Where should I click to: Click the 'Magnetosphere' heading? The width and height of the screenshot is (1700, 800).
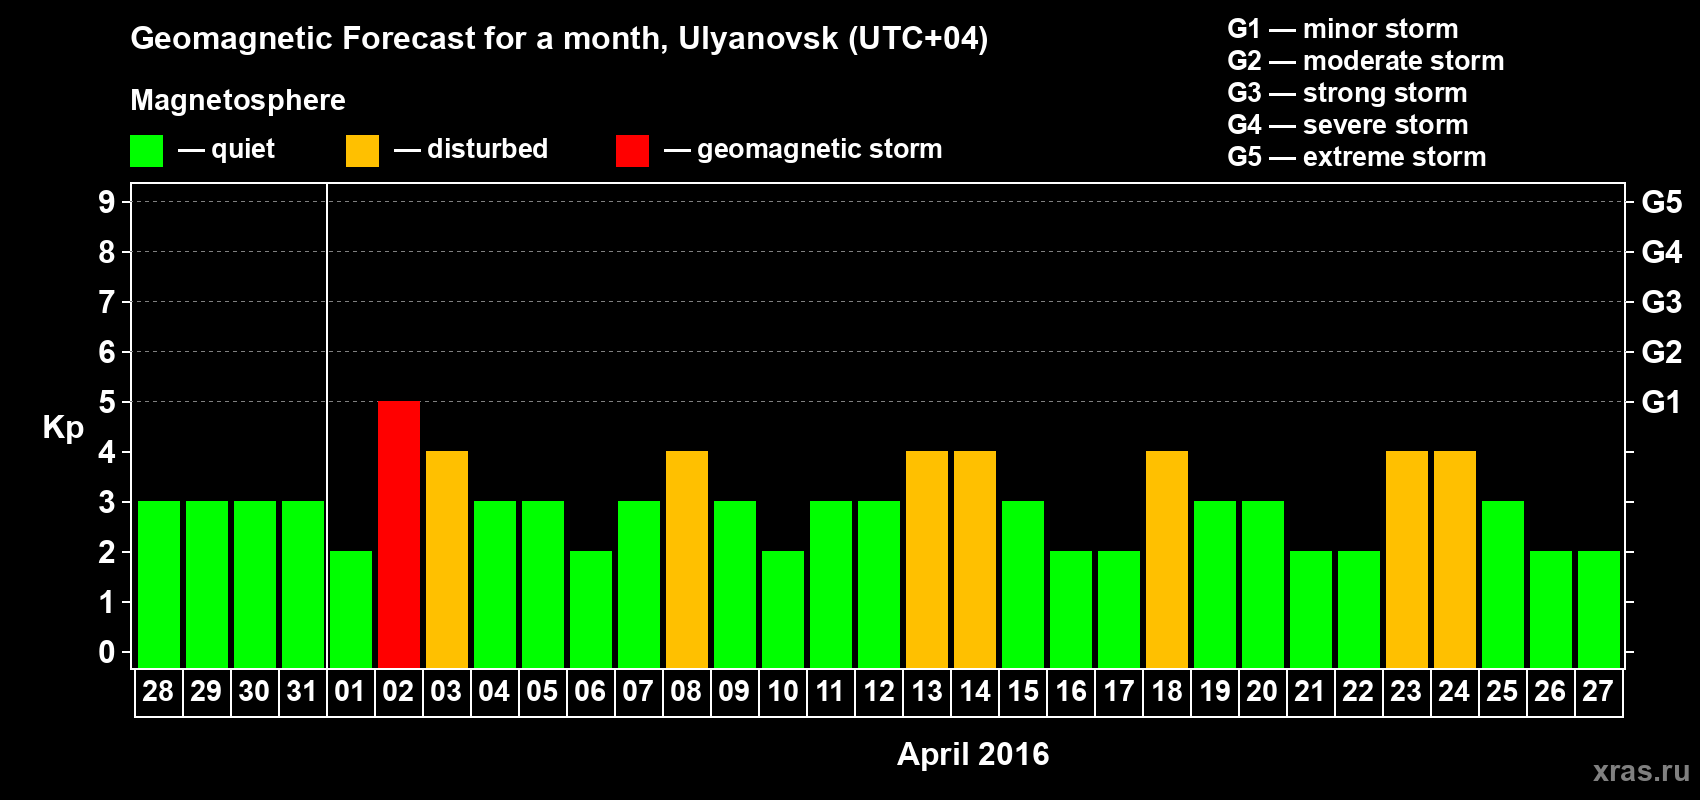click(238, 101)
